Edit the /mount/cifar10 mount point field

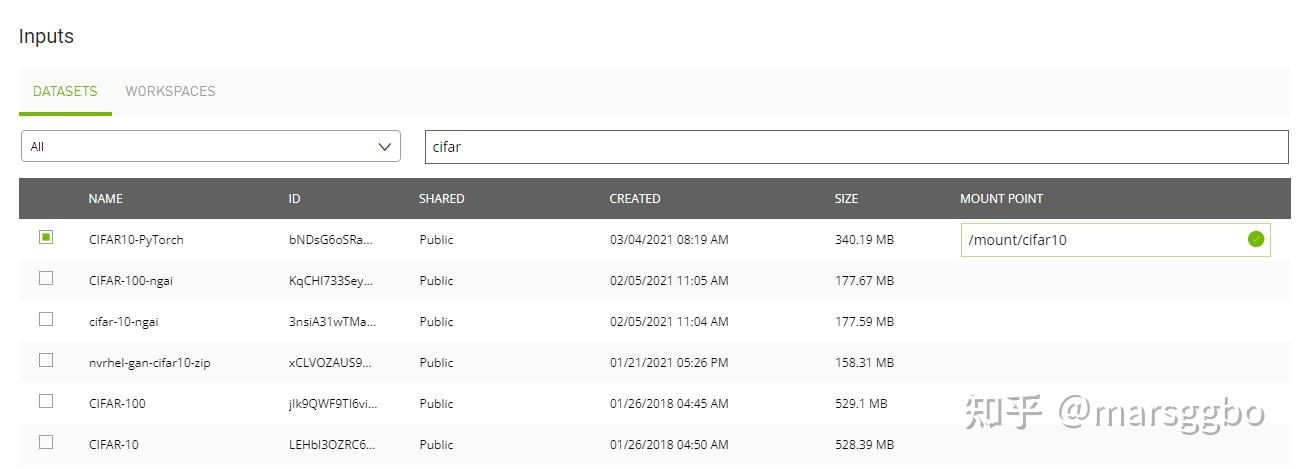[1115, 240]
